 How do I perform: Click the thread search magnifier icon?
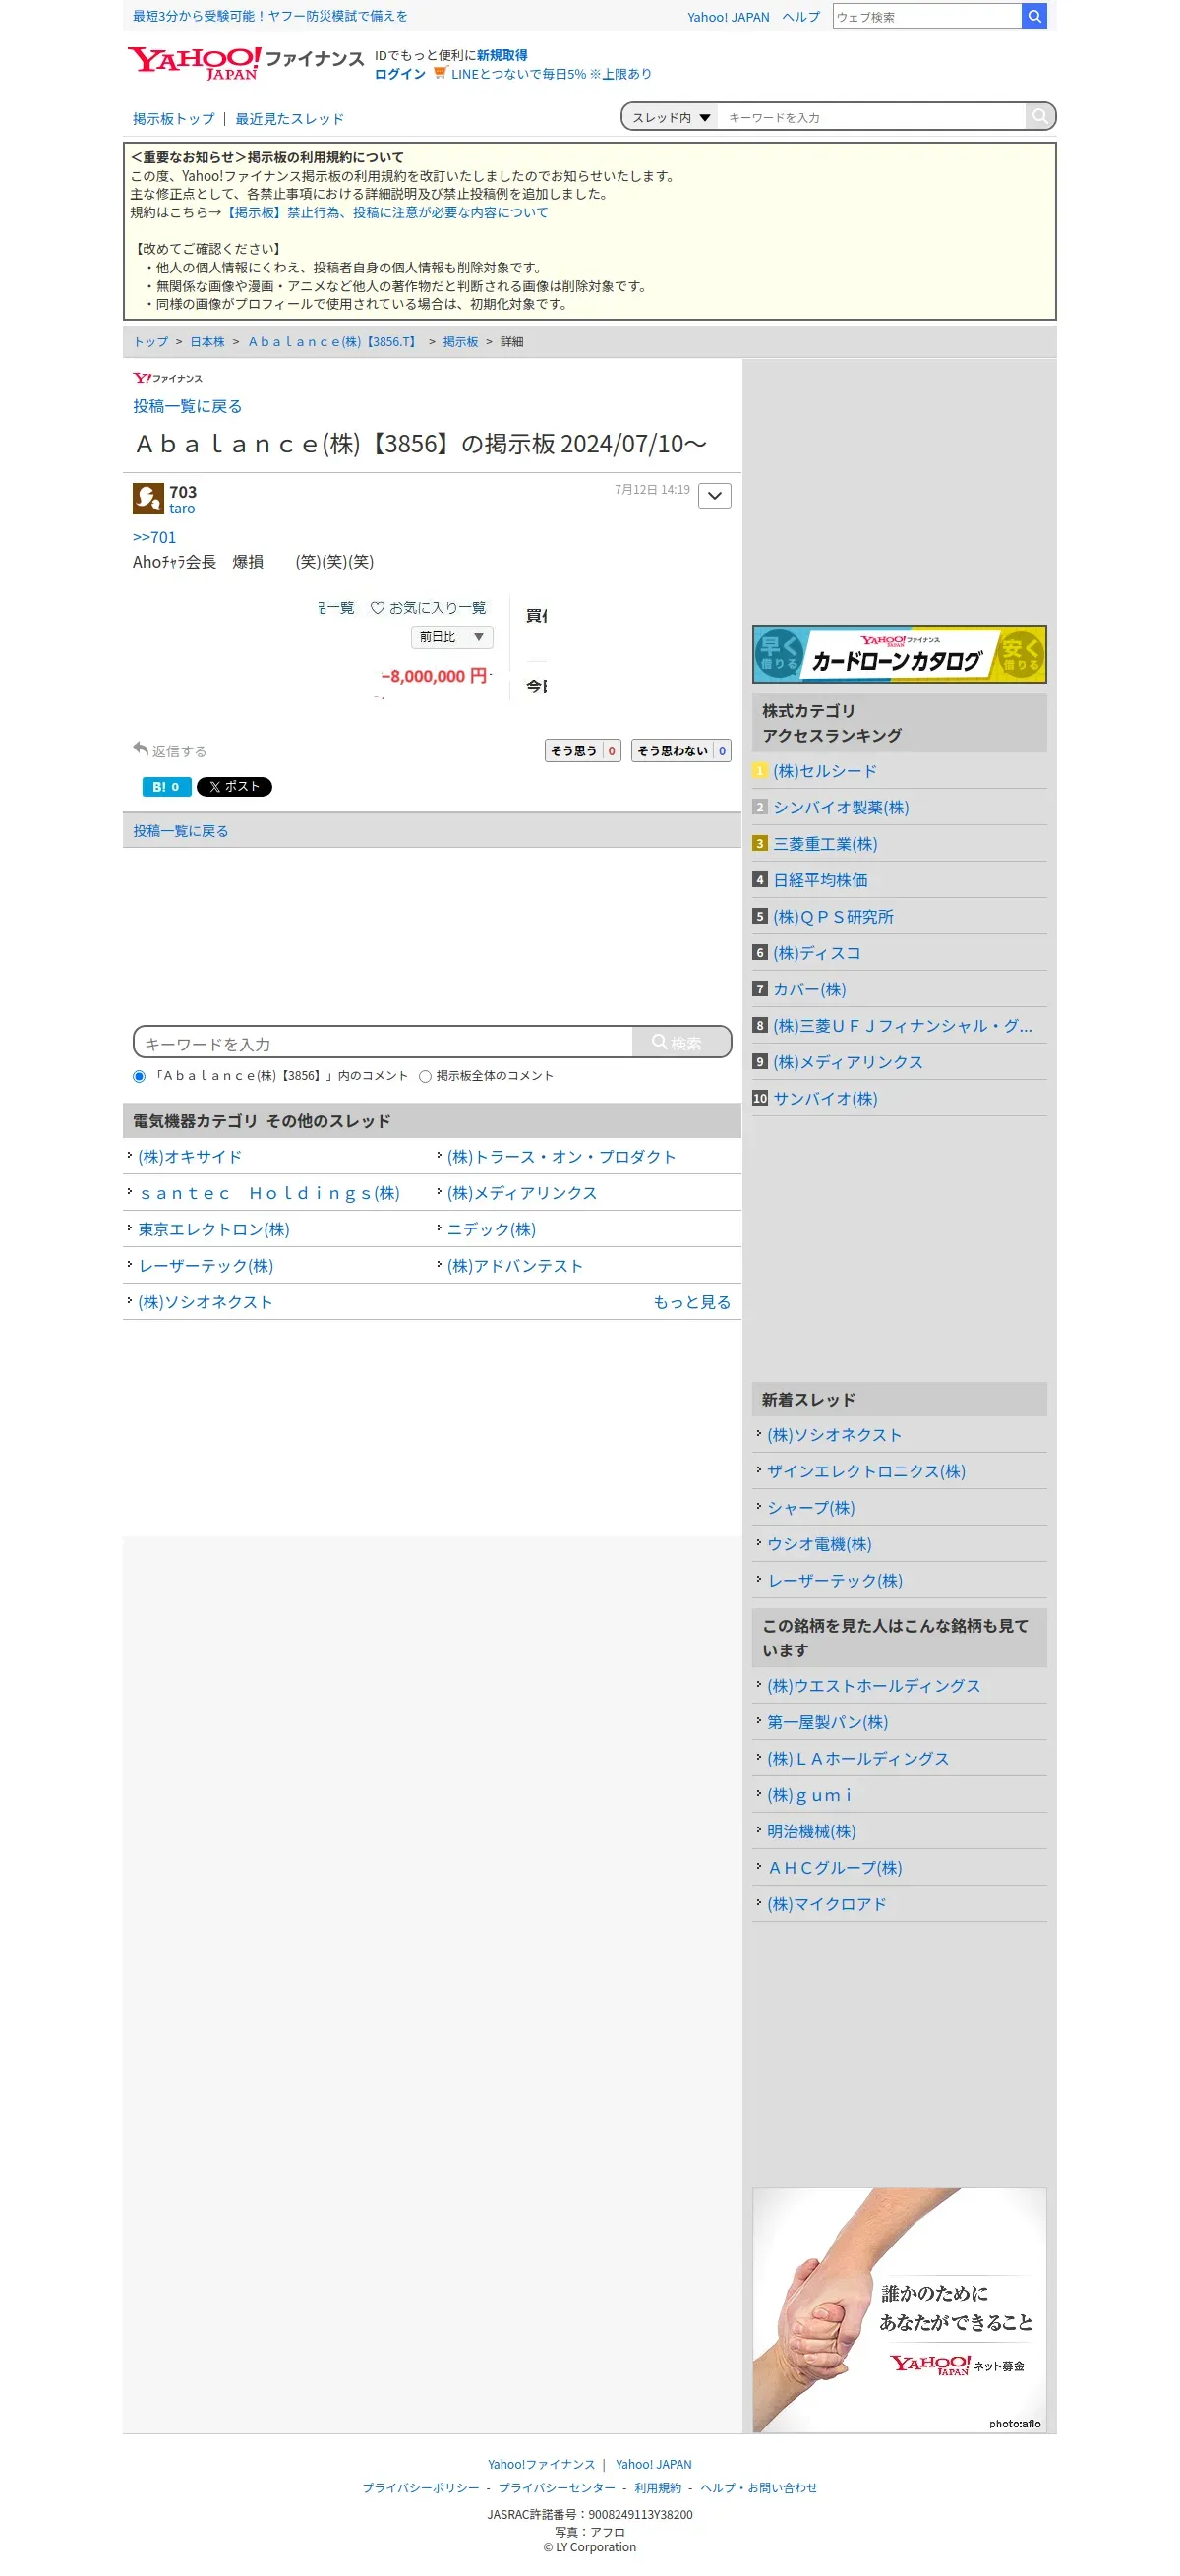pos(1040,117)
